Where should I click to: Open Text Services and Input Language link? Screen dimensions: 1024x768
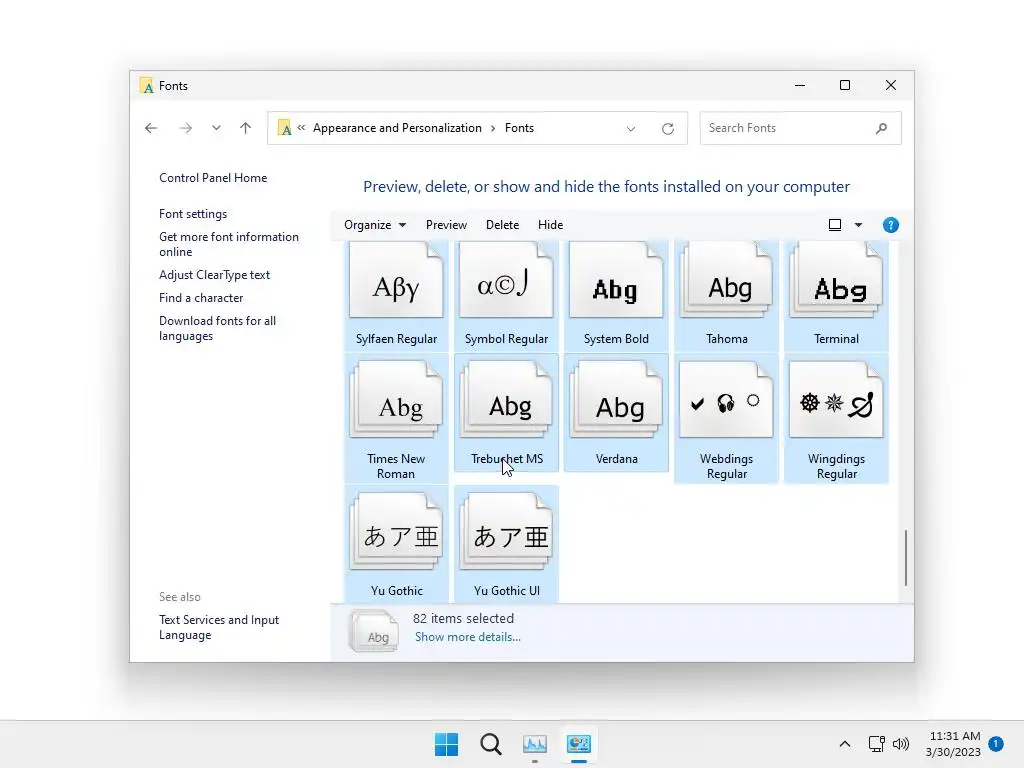(x=219, y=627)
